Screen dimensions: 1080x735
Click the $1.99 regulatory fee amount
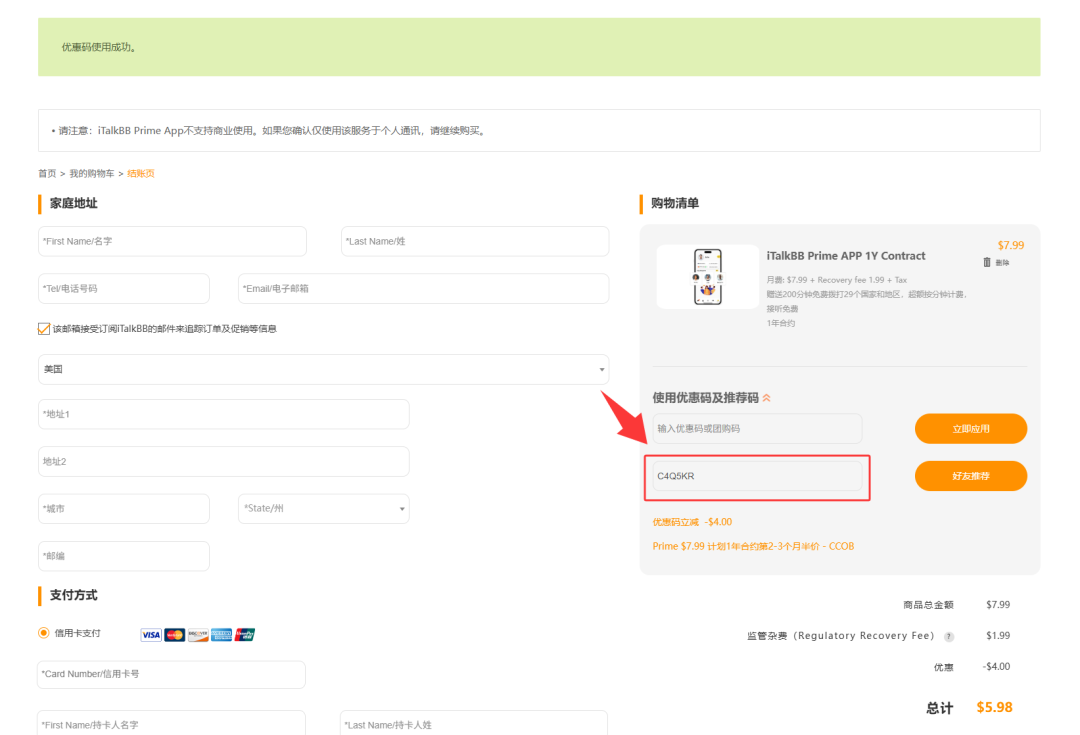[x=998, y=636]
